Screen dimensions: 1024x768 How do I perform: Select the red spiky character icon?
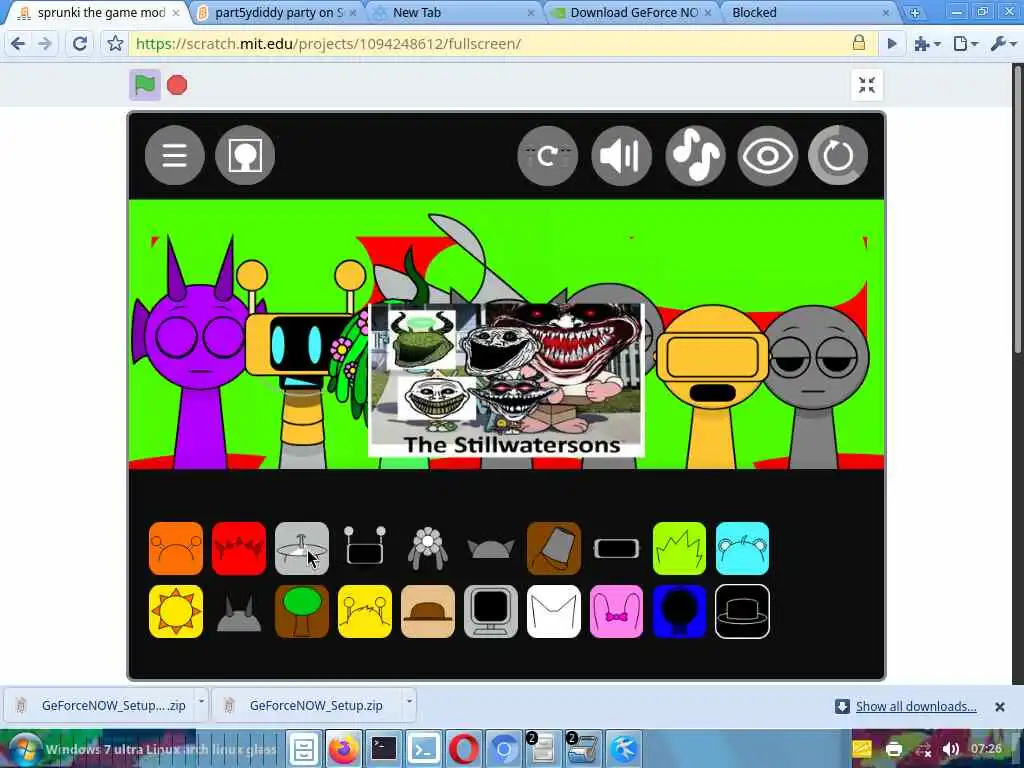(239, 549)
